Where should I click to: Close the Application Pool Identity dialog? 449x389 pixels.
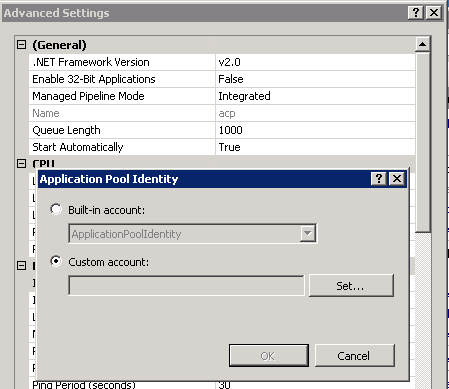397,179
